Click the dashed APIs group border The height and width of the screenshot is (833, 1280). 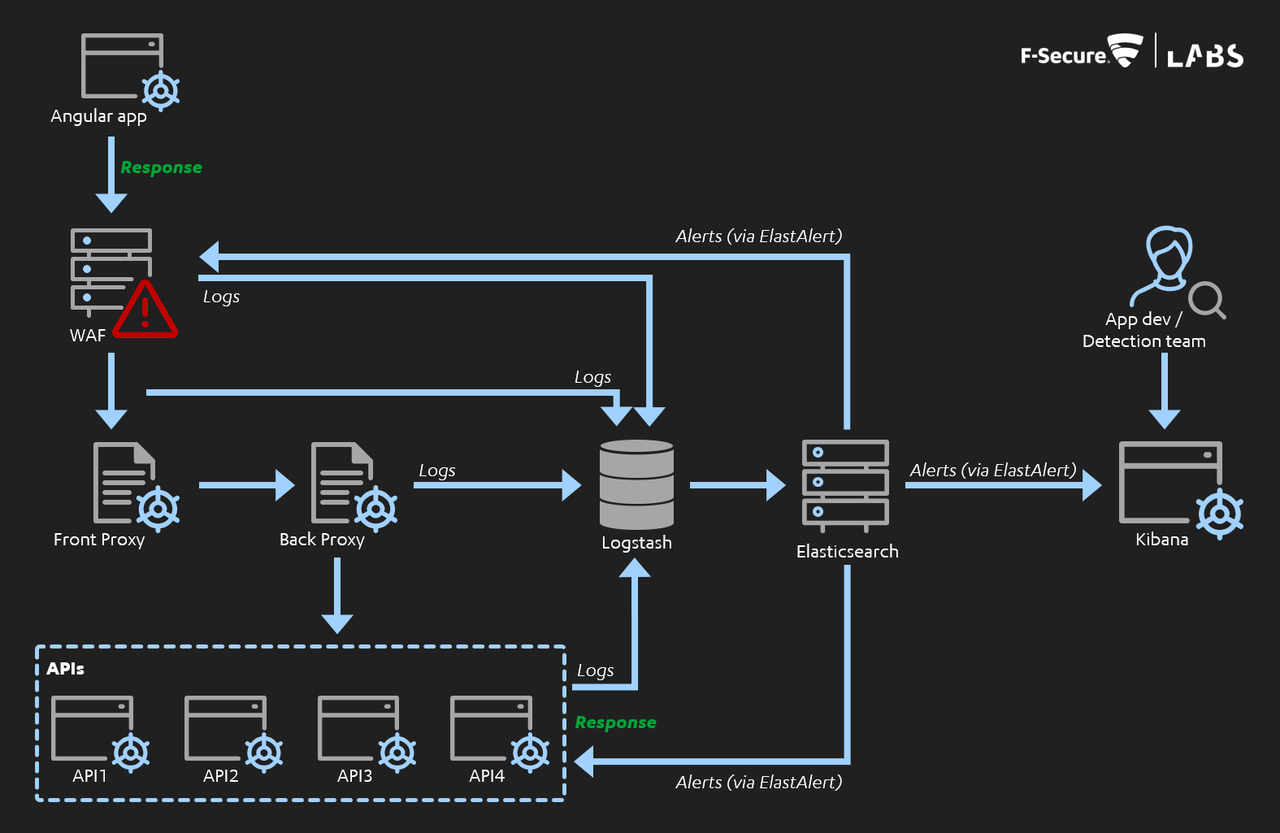point(300,646)
